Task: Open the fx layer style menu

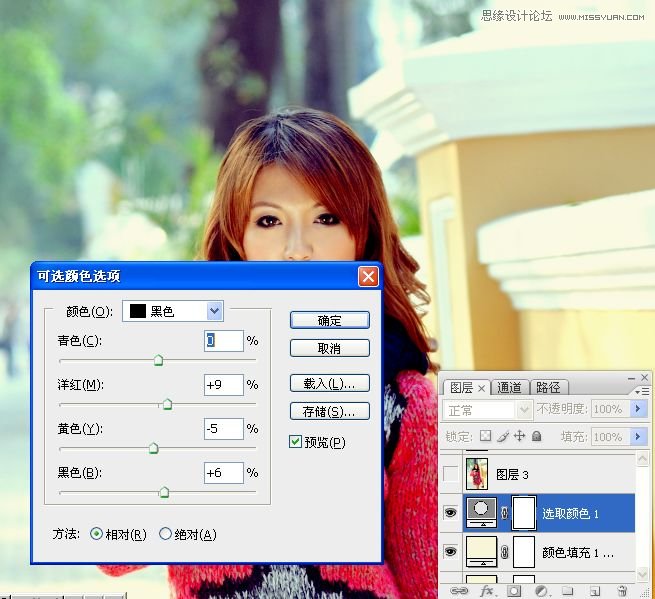Action: pyautogui.click(x=487, y=591)
